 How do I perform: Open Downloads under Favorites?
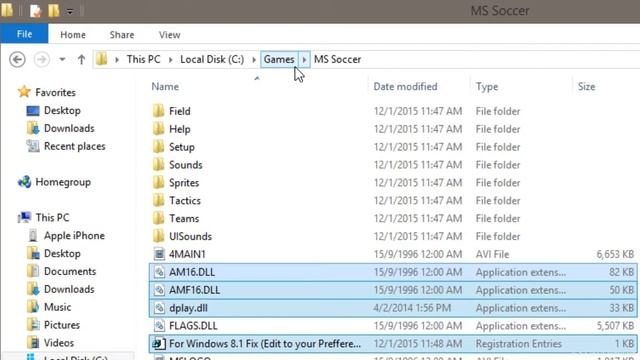pyautogui.click(x=69, y=129)
